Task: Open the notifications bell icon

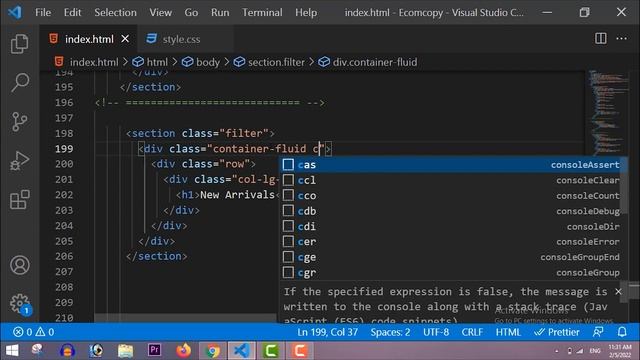Action: (622, 332)
